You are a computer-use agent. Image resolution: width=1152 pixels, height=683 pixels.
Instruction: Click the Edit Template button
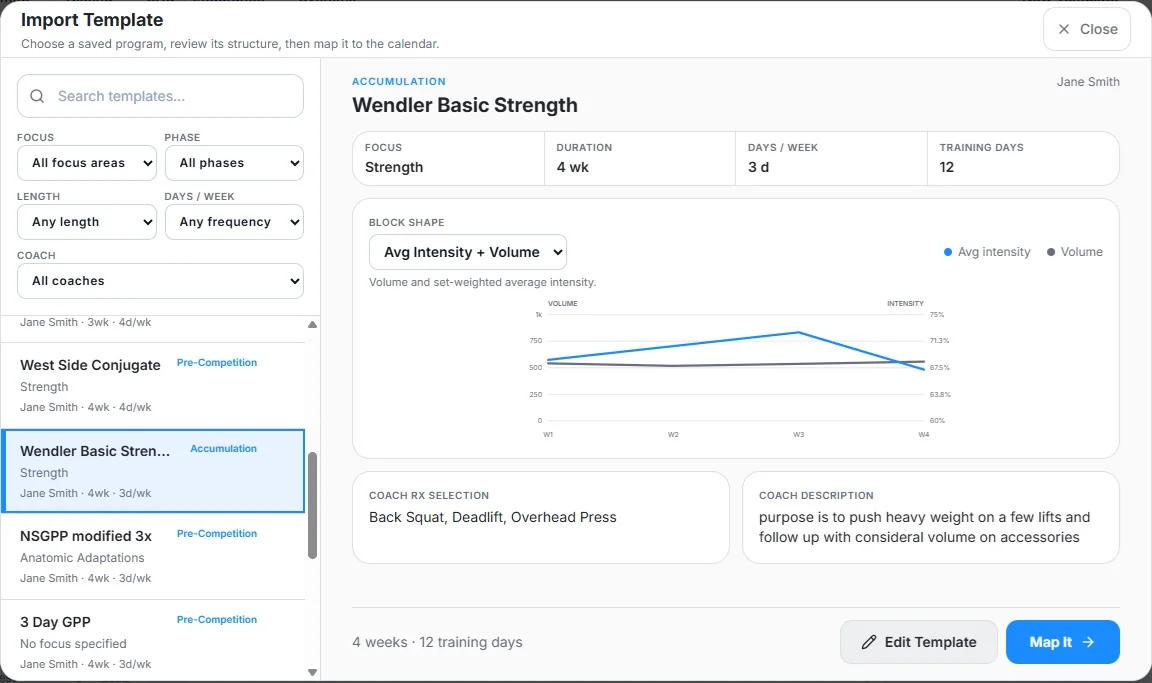coord(918,642)
